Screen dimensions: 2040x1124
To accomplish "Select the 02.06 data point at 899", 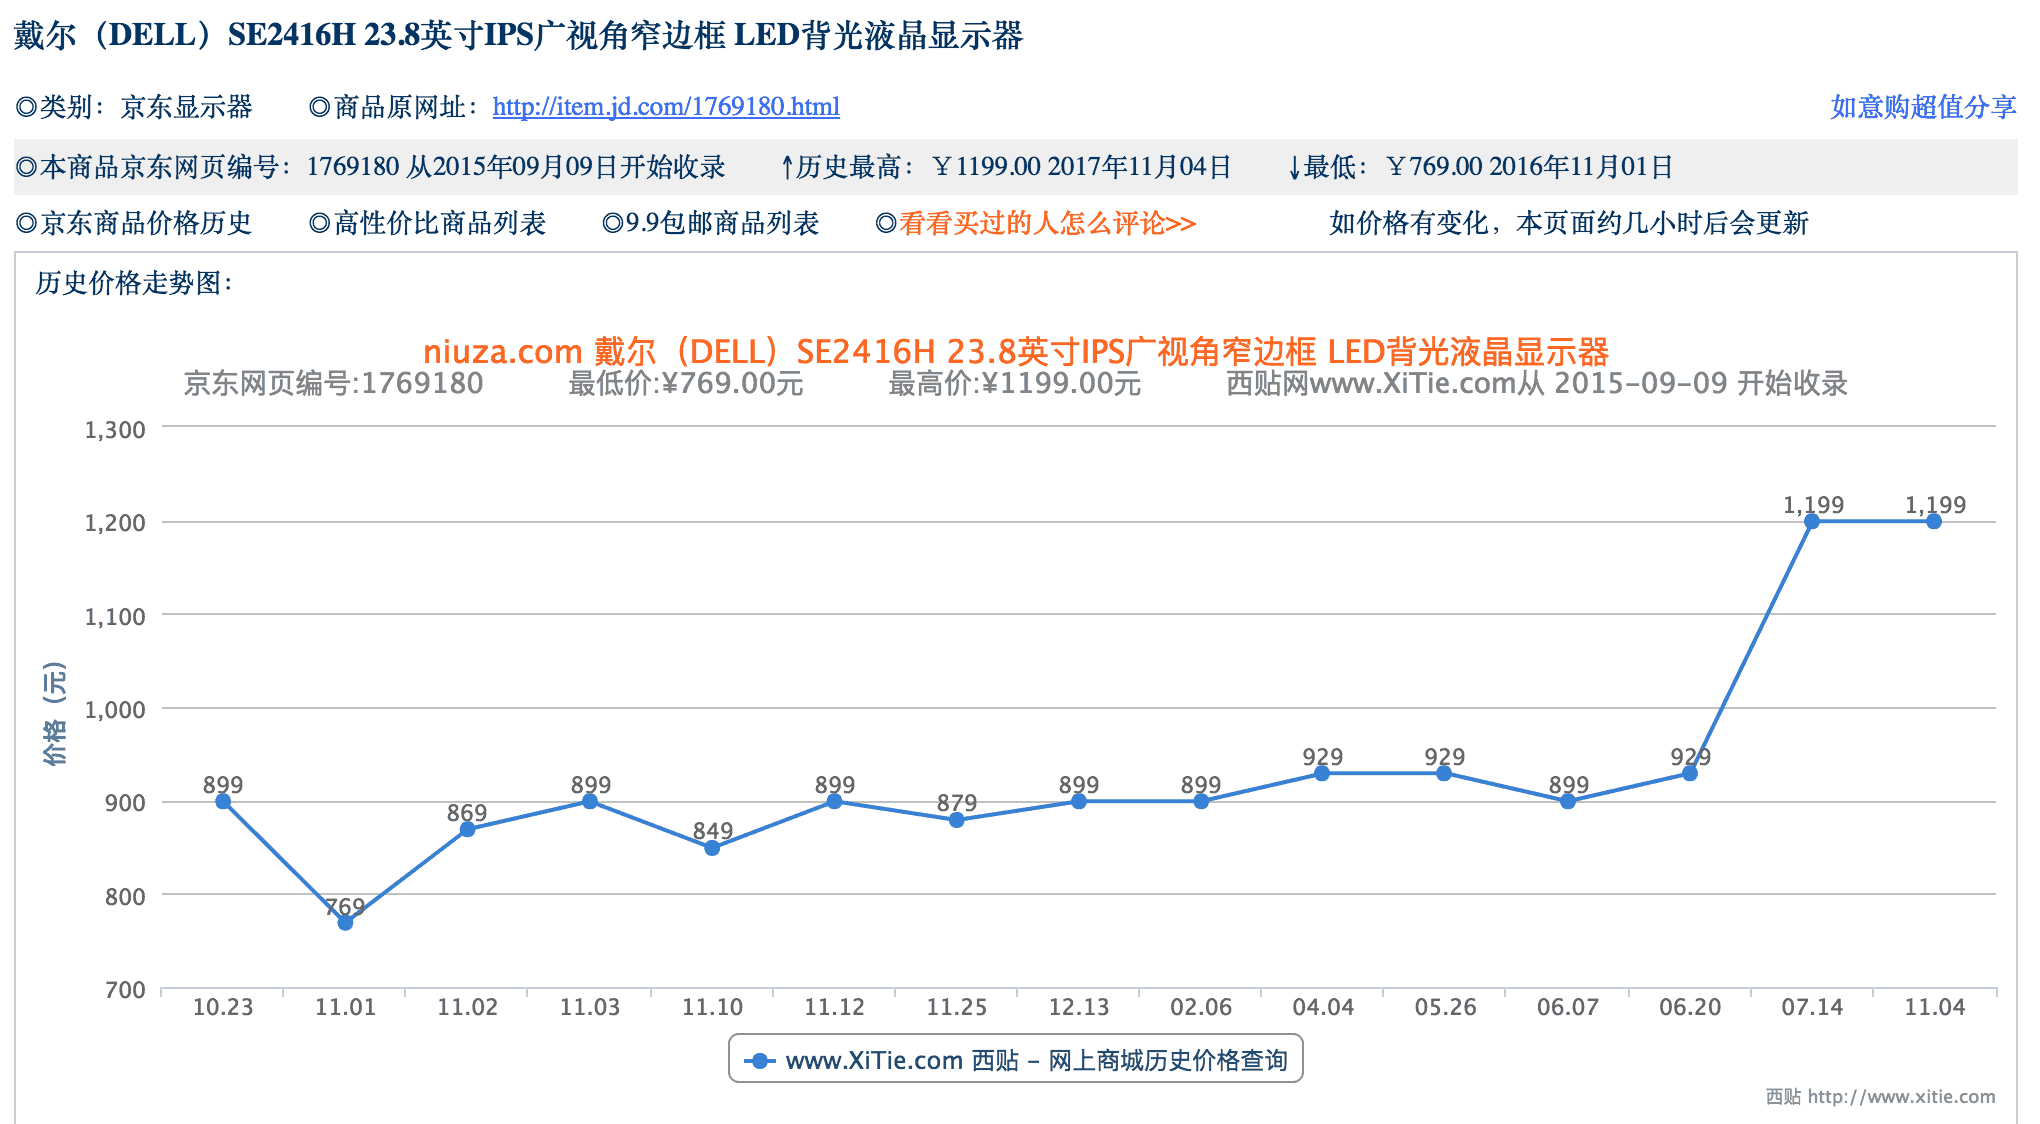I will (1201, 801).
